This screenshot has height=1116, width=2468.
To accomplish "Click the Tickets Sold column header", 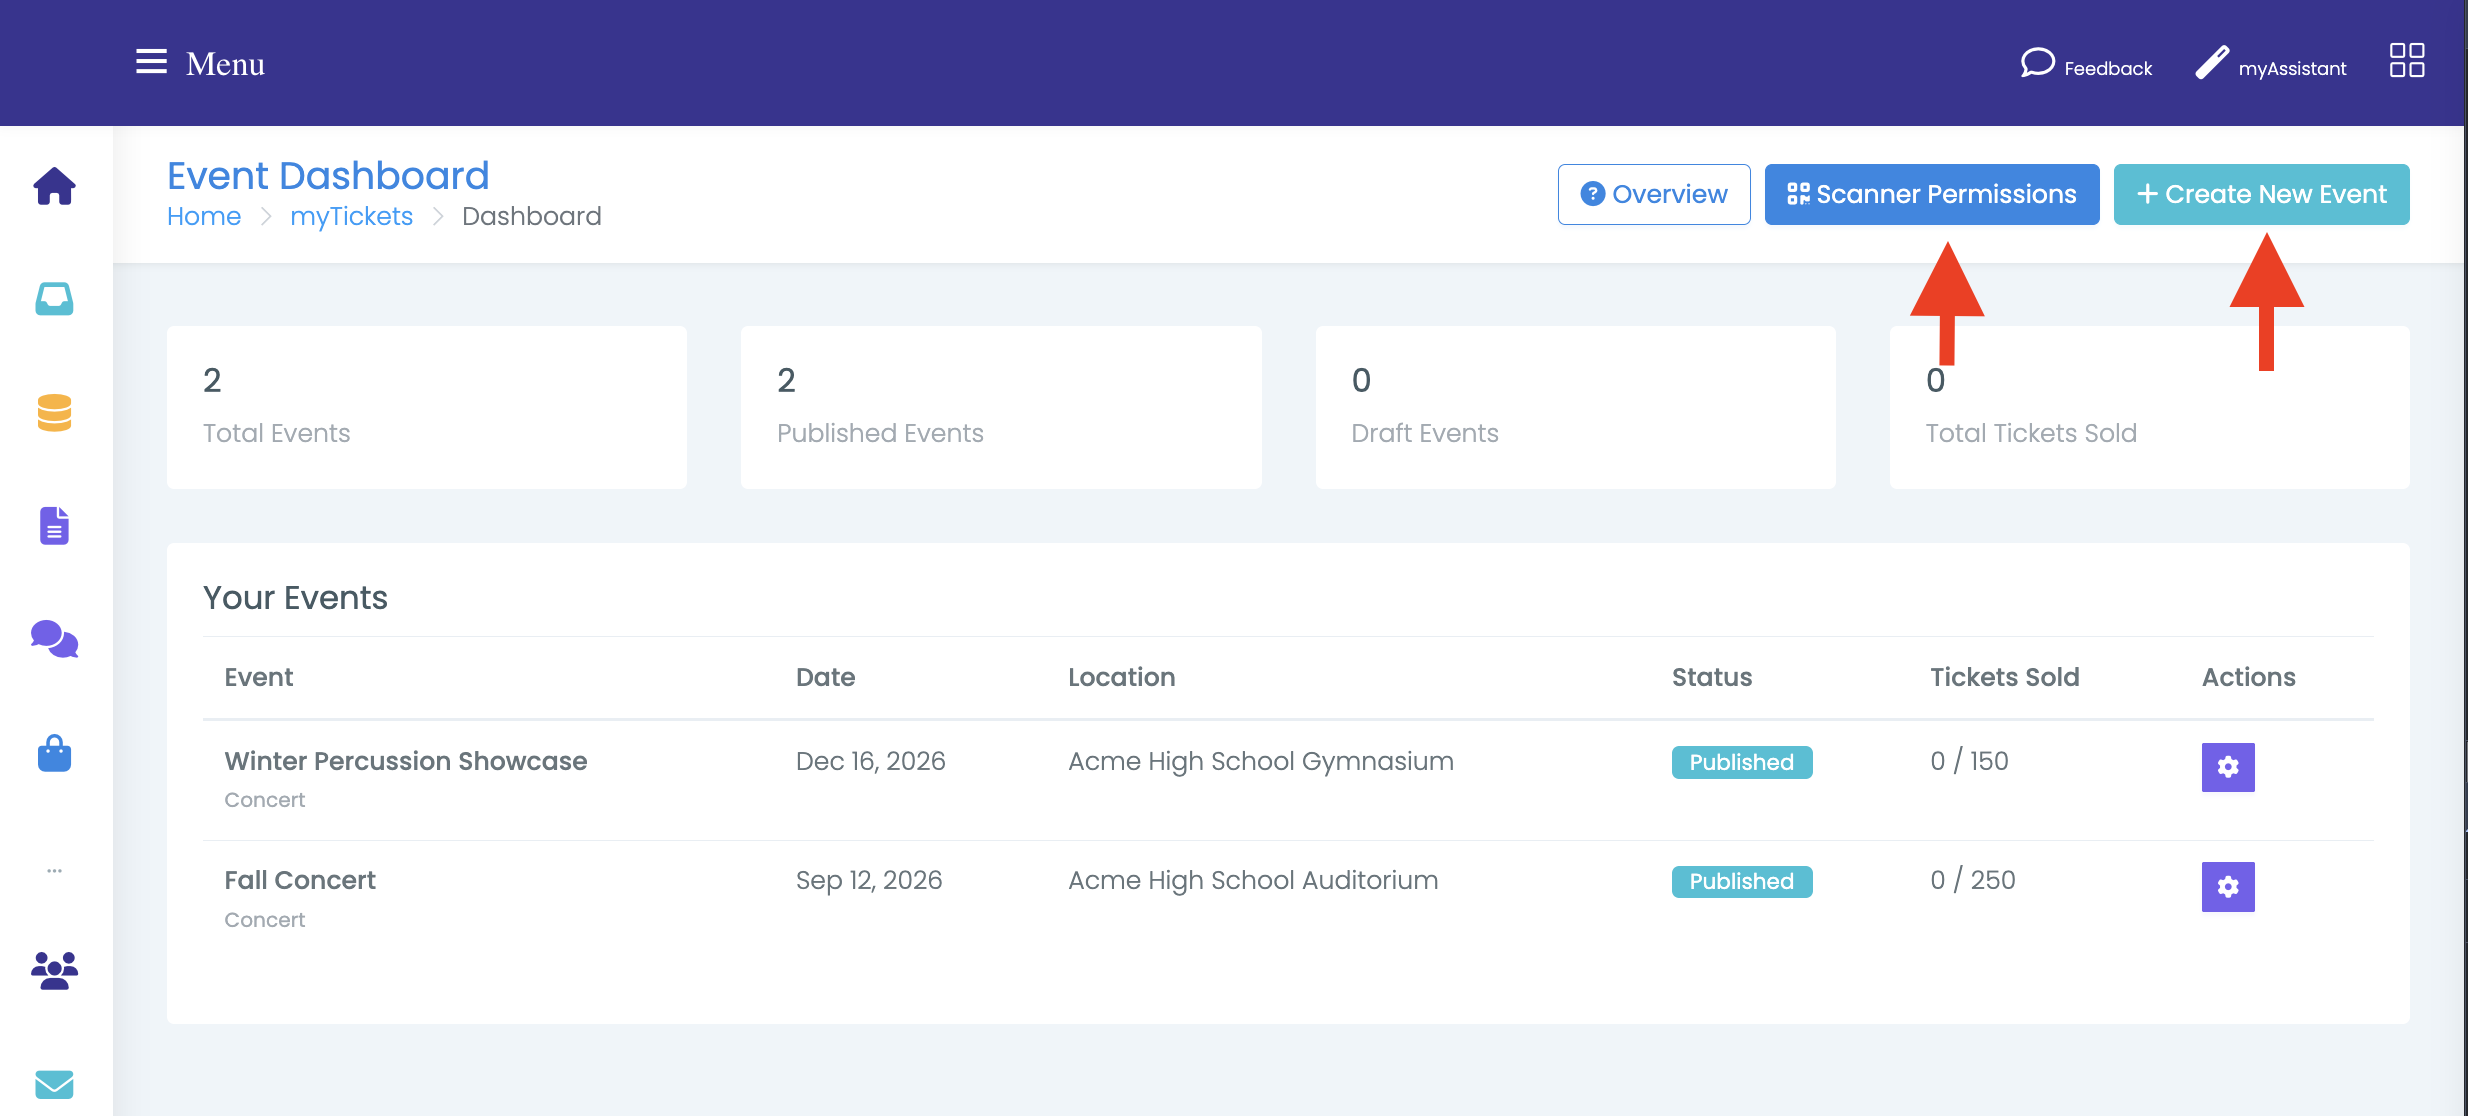I will (x=2005, y=677).
